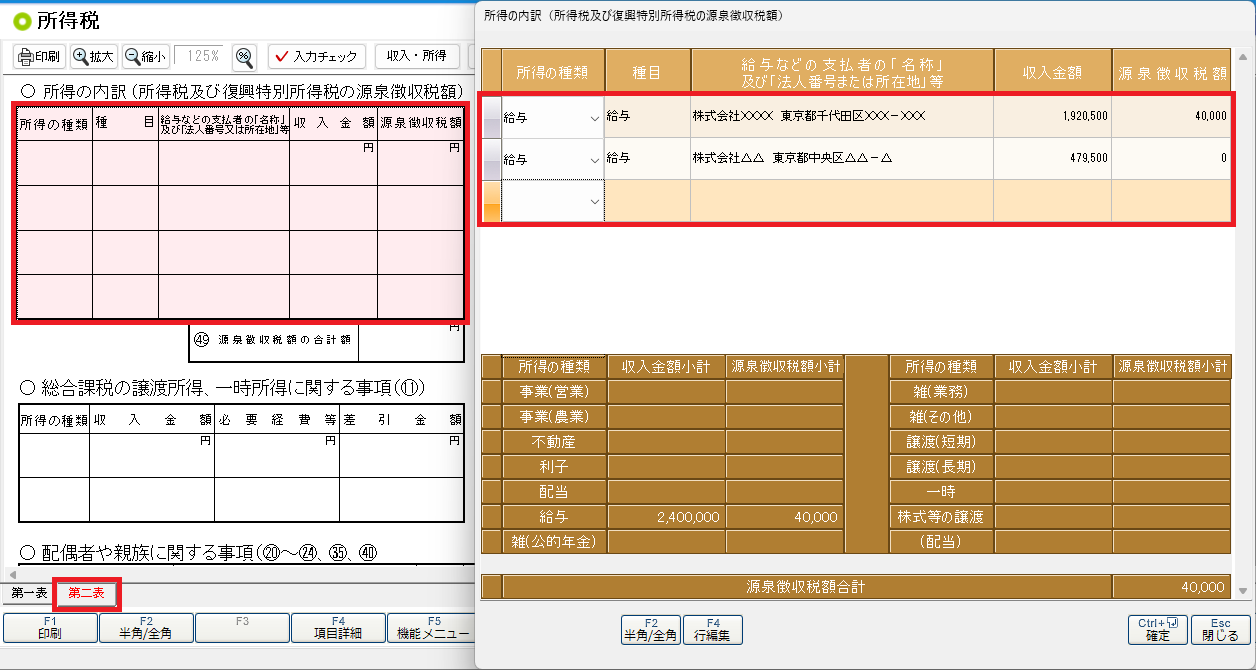Select row marker of second 給与 row

pos(491,159)
